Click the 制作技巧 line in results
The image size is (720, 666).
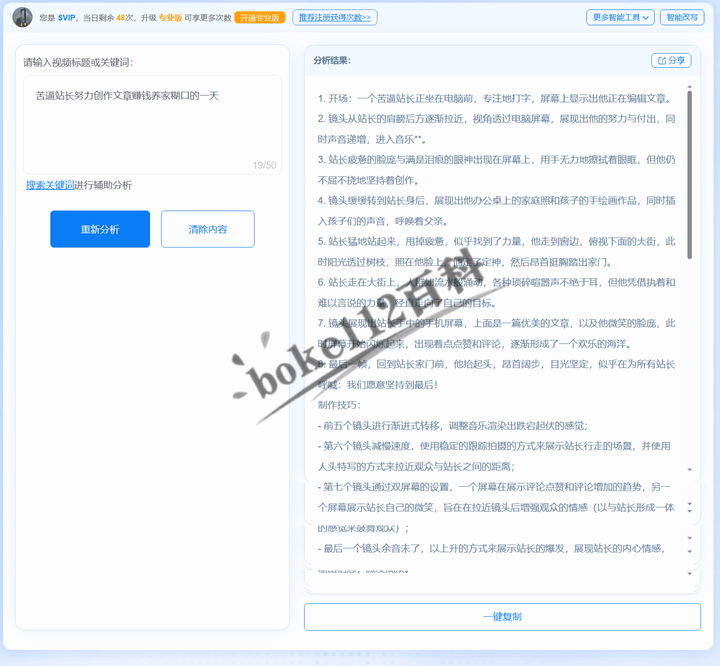pyautogui.click(x=339, y=405)
